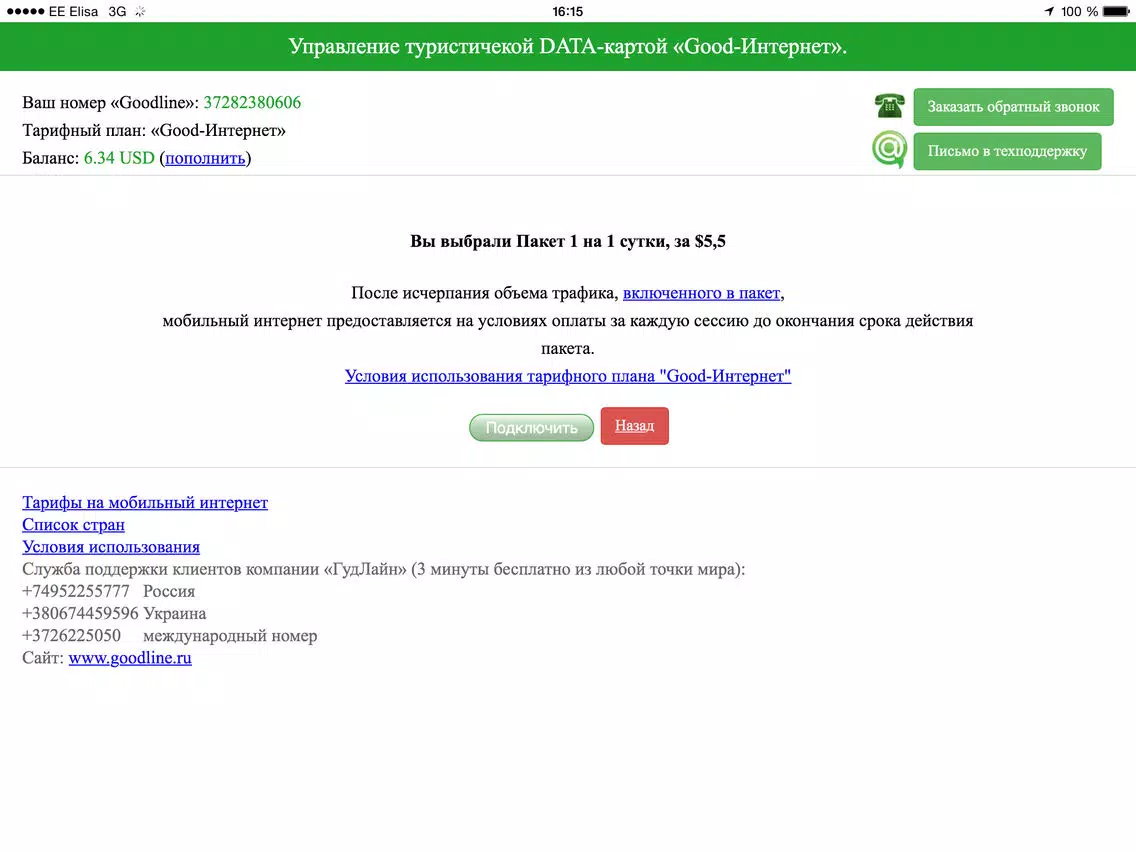Viewport: 1136px width, 852px height.
Task: Click the green header title banner
Action: [x=568, y=46]
